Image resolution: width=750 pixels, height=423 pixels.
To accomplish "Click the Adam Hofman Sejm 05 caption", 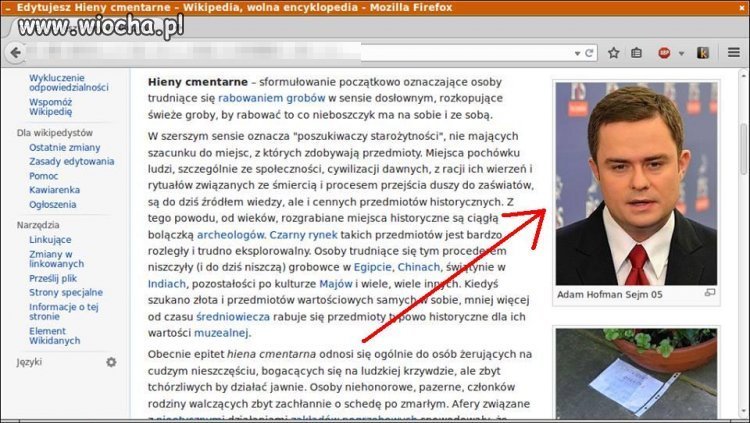I will pyautogui.click(x=610, y=294).
